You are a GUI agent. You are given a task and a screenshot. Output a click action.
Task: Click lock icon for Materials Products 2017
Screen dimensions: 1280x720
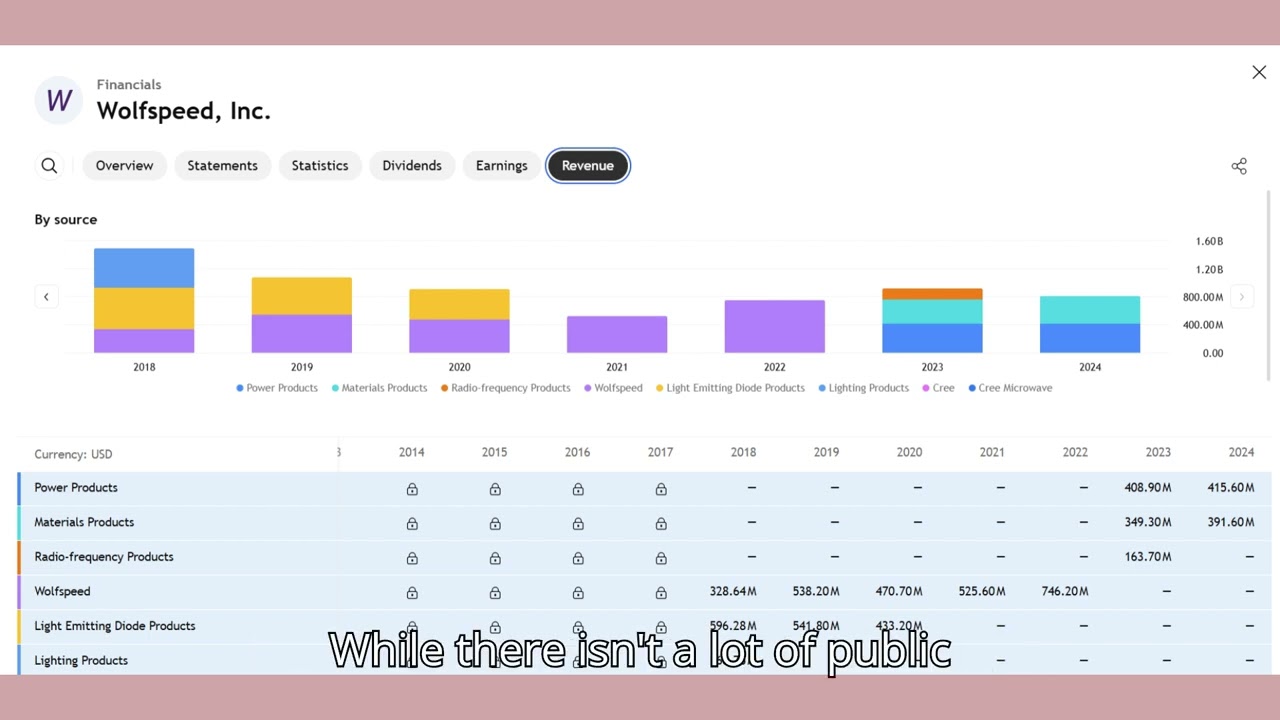click(661, 523)
